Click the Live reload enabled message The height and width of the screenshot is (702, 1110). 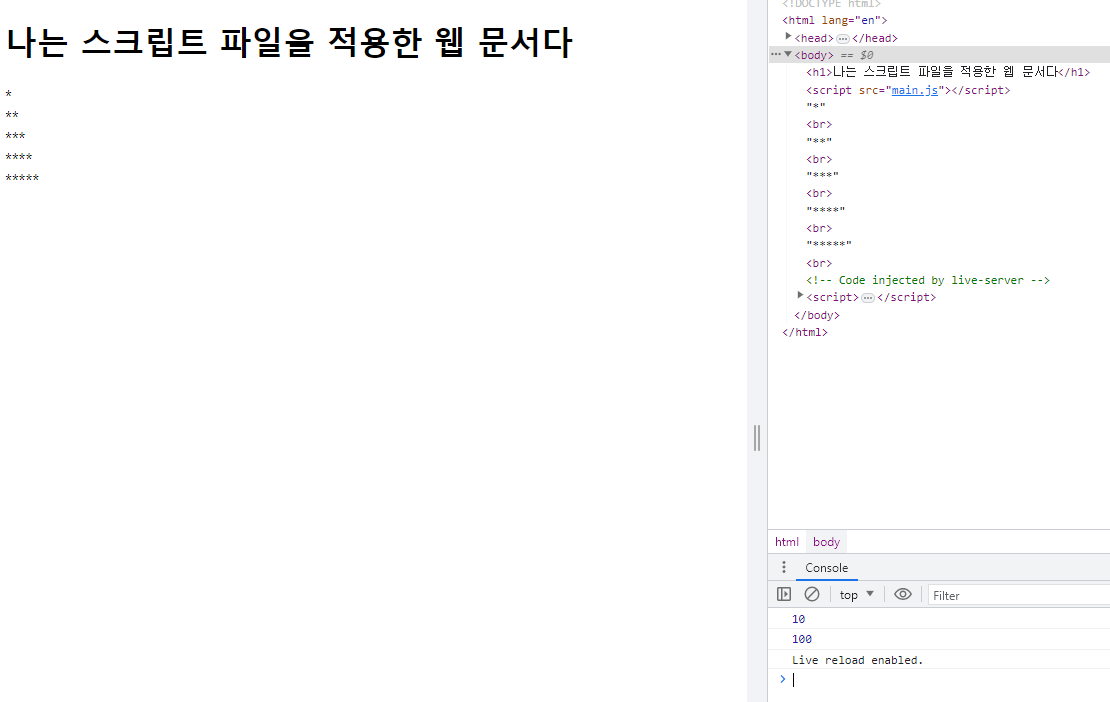pyautogui.click(x=857, y=660)
